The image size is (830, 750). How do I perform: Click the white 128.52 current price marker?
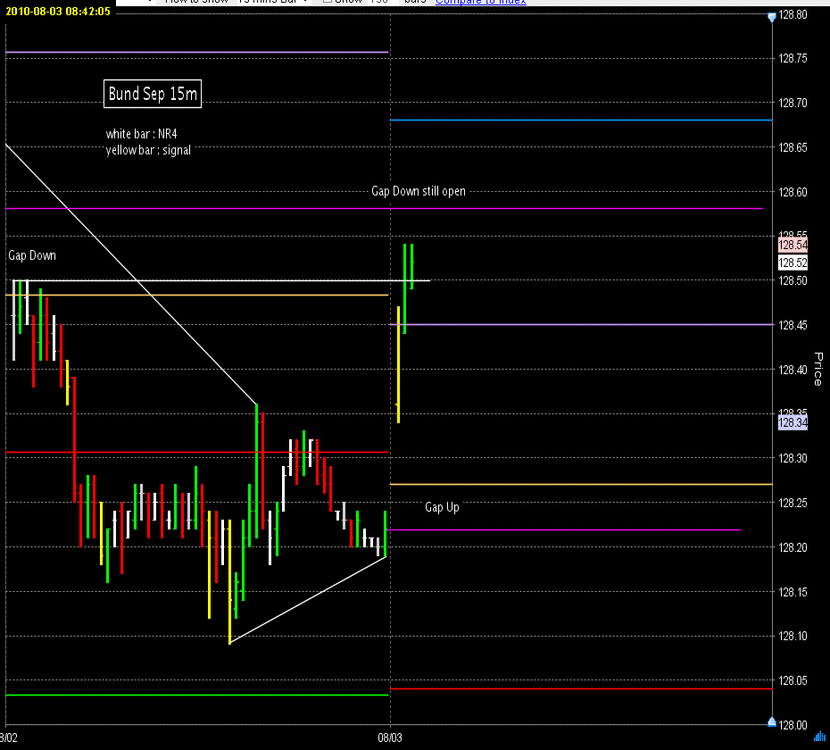[x=793, y=263]
